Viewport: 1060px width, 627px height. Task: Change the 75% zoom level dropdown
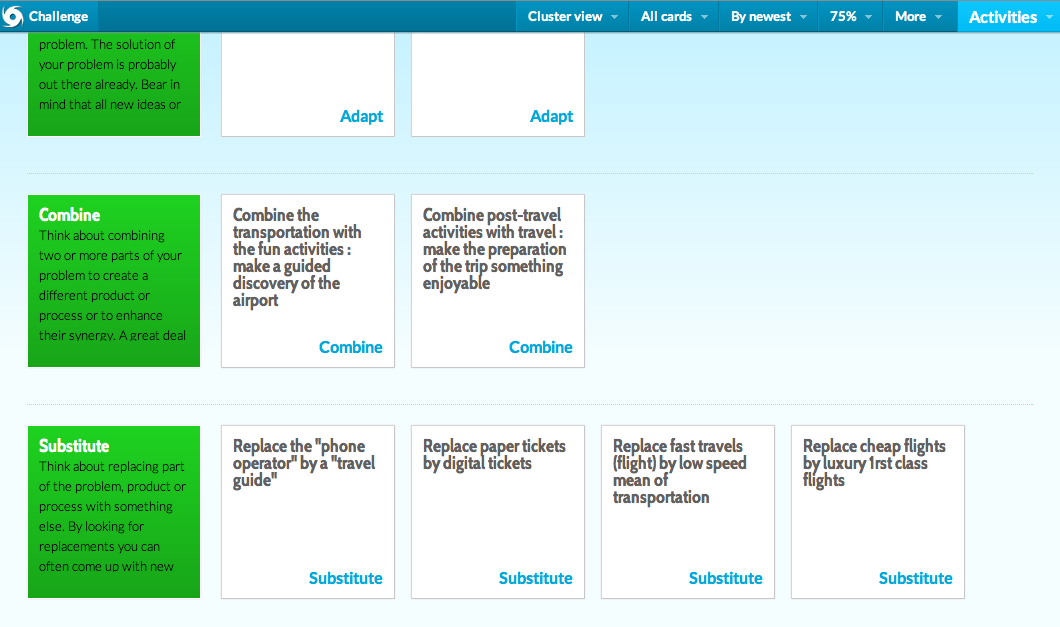pyautogui.click(x=850, y=16)
